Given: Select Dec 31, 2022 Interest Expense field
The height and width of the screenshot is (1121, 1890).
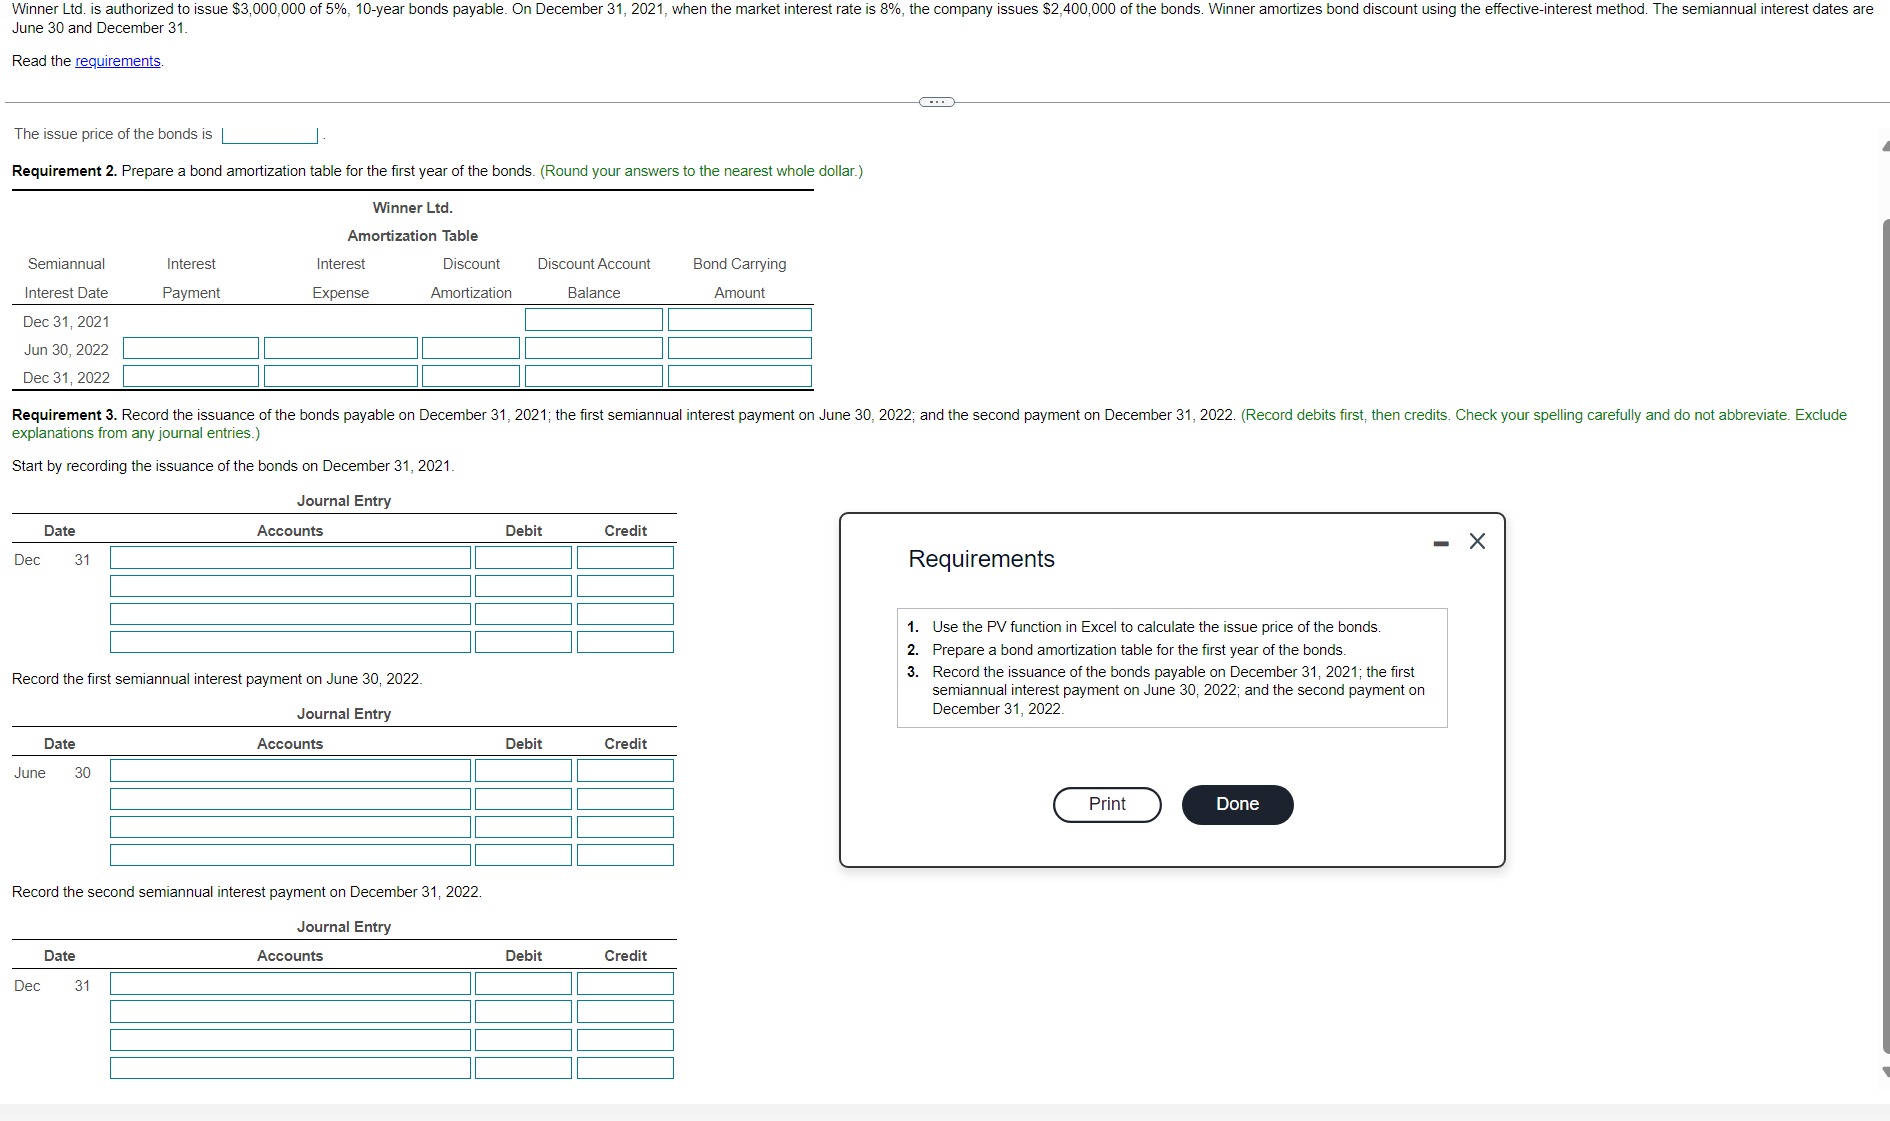Looking at the screenshot, I should 341,376.
